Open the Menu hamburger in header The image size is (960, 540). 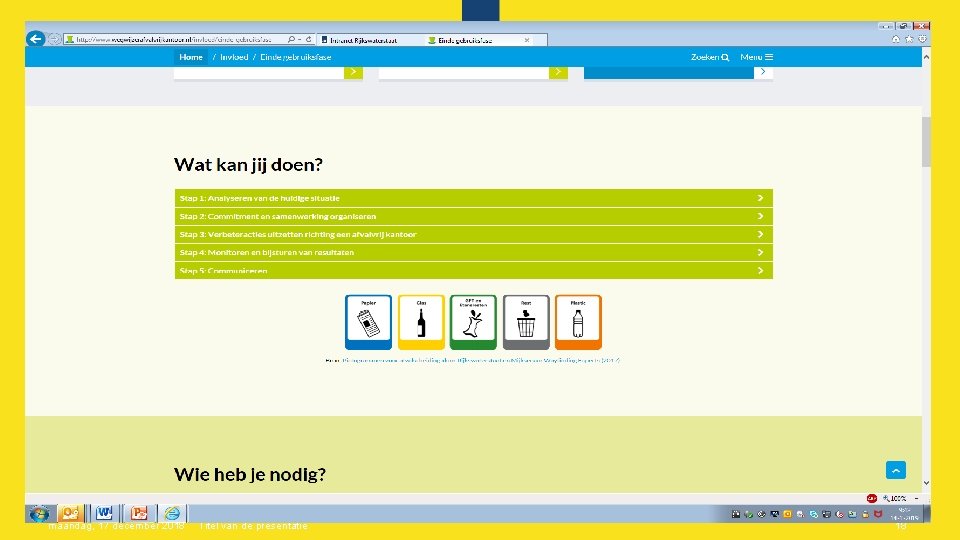(757, 57)
